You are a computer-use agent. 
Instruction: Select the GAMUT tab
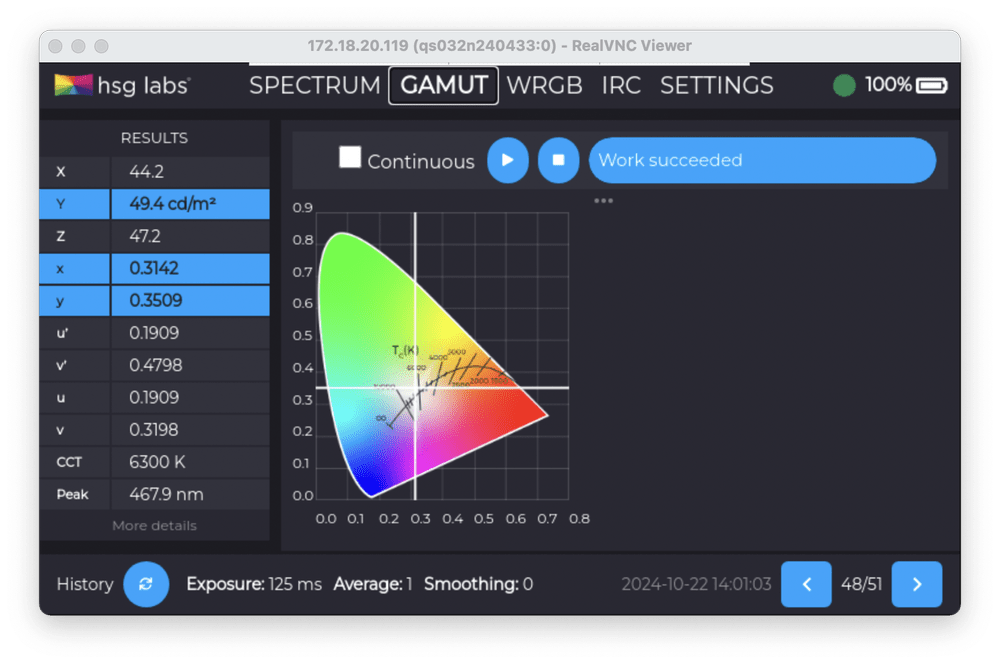(x=444, y=85)
